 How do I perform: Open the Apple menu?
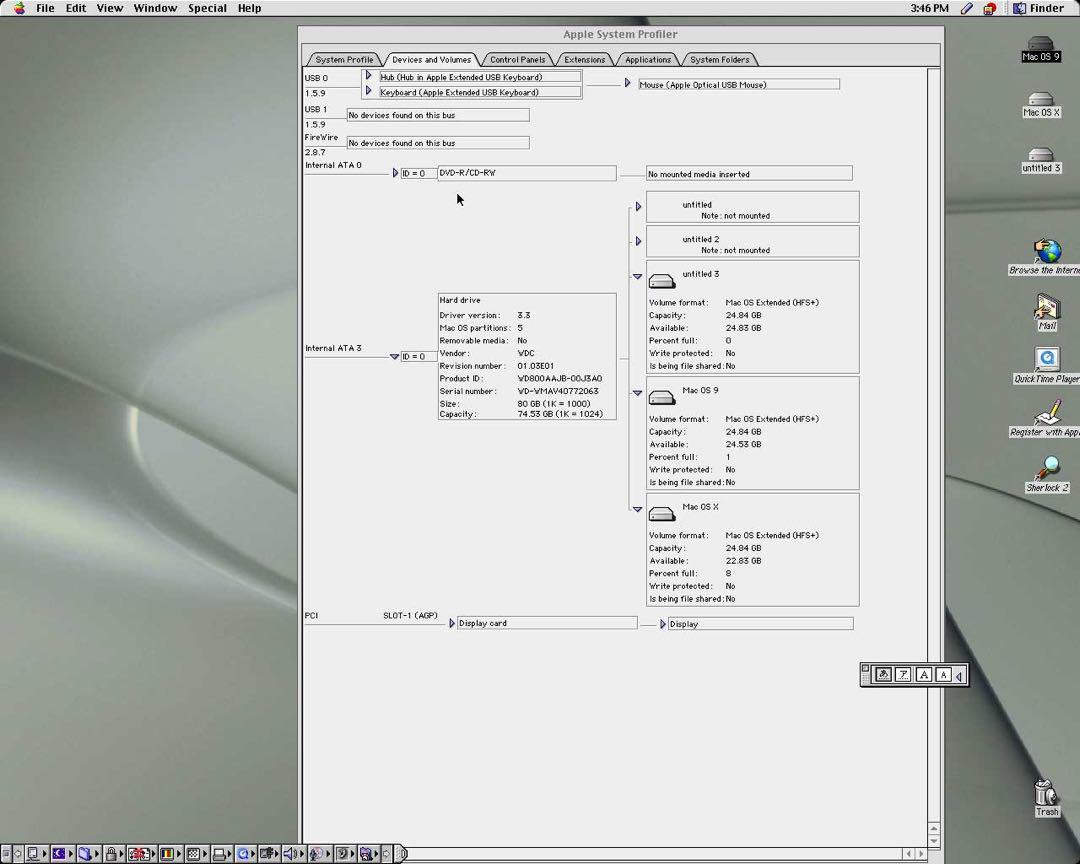coord(19,8)
